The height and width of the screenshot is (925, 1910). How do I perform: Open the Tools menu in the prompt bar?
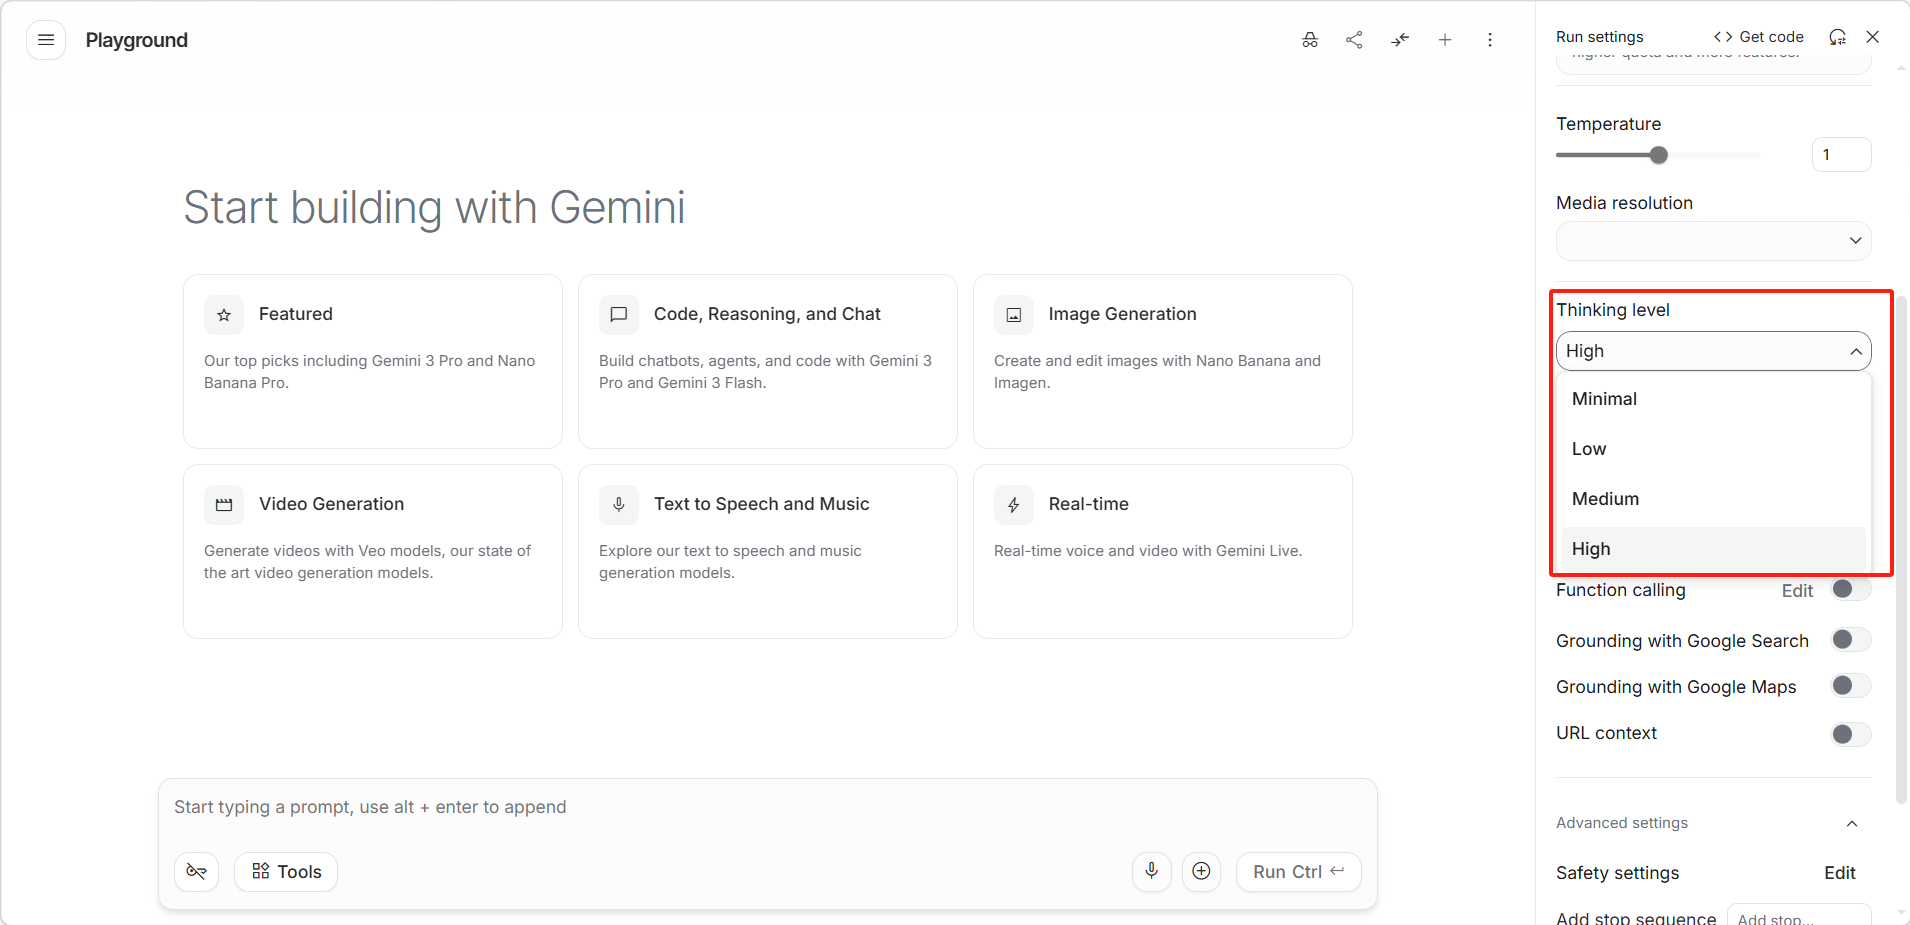pyautogui.click(x=286, y=872)
